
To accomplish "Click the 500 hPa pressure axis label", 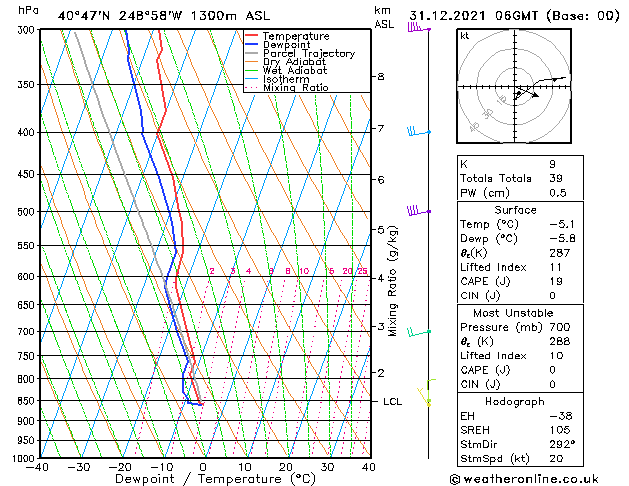I will (x=26, y=212).
